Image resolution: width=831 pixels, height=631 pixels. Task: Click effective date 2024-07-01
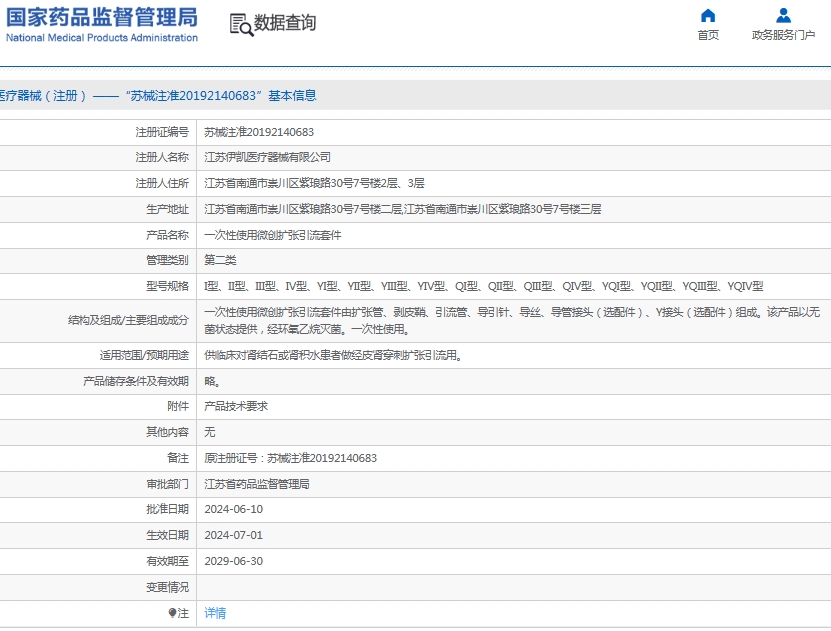coord(234,535)
